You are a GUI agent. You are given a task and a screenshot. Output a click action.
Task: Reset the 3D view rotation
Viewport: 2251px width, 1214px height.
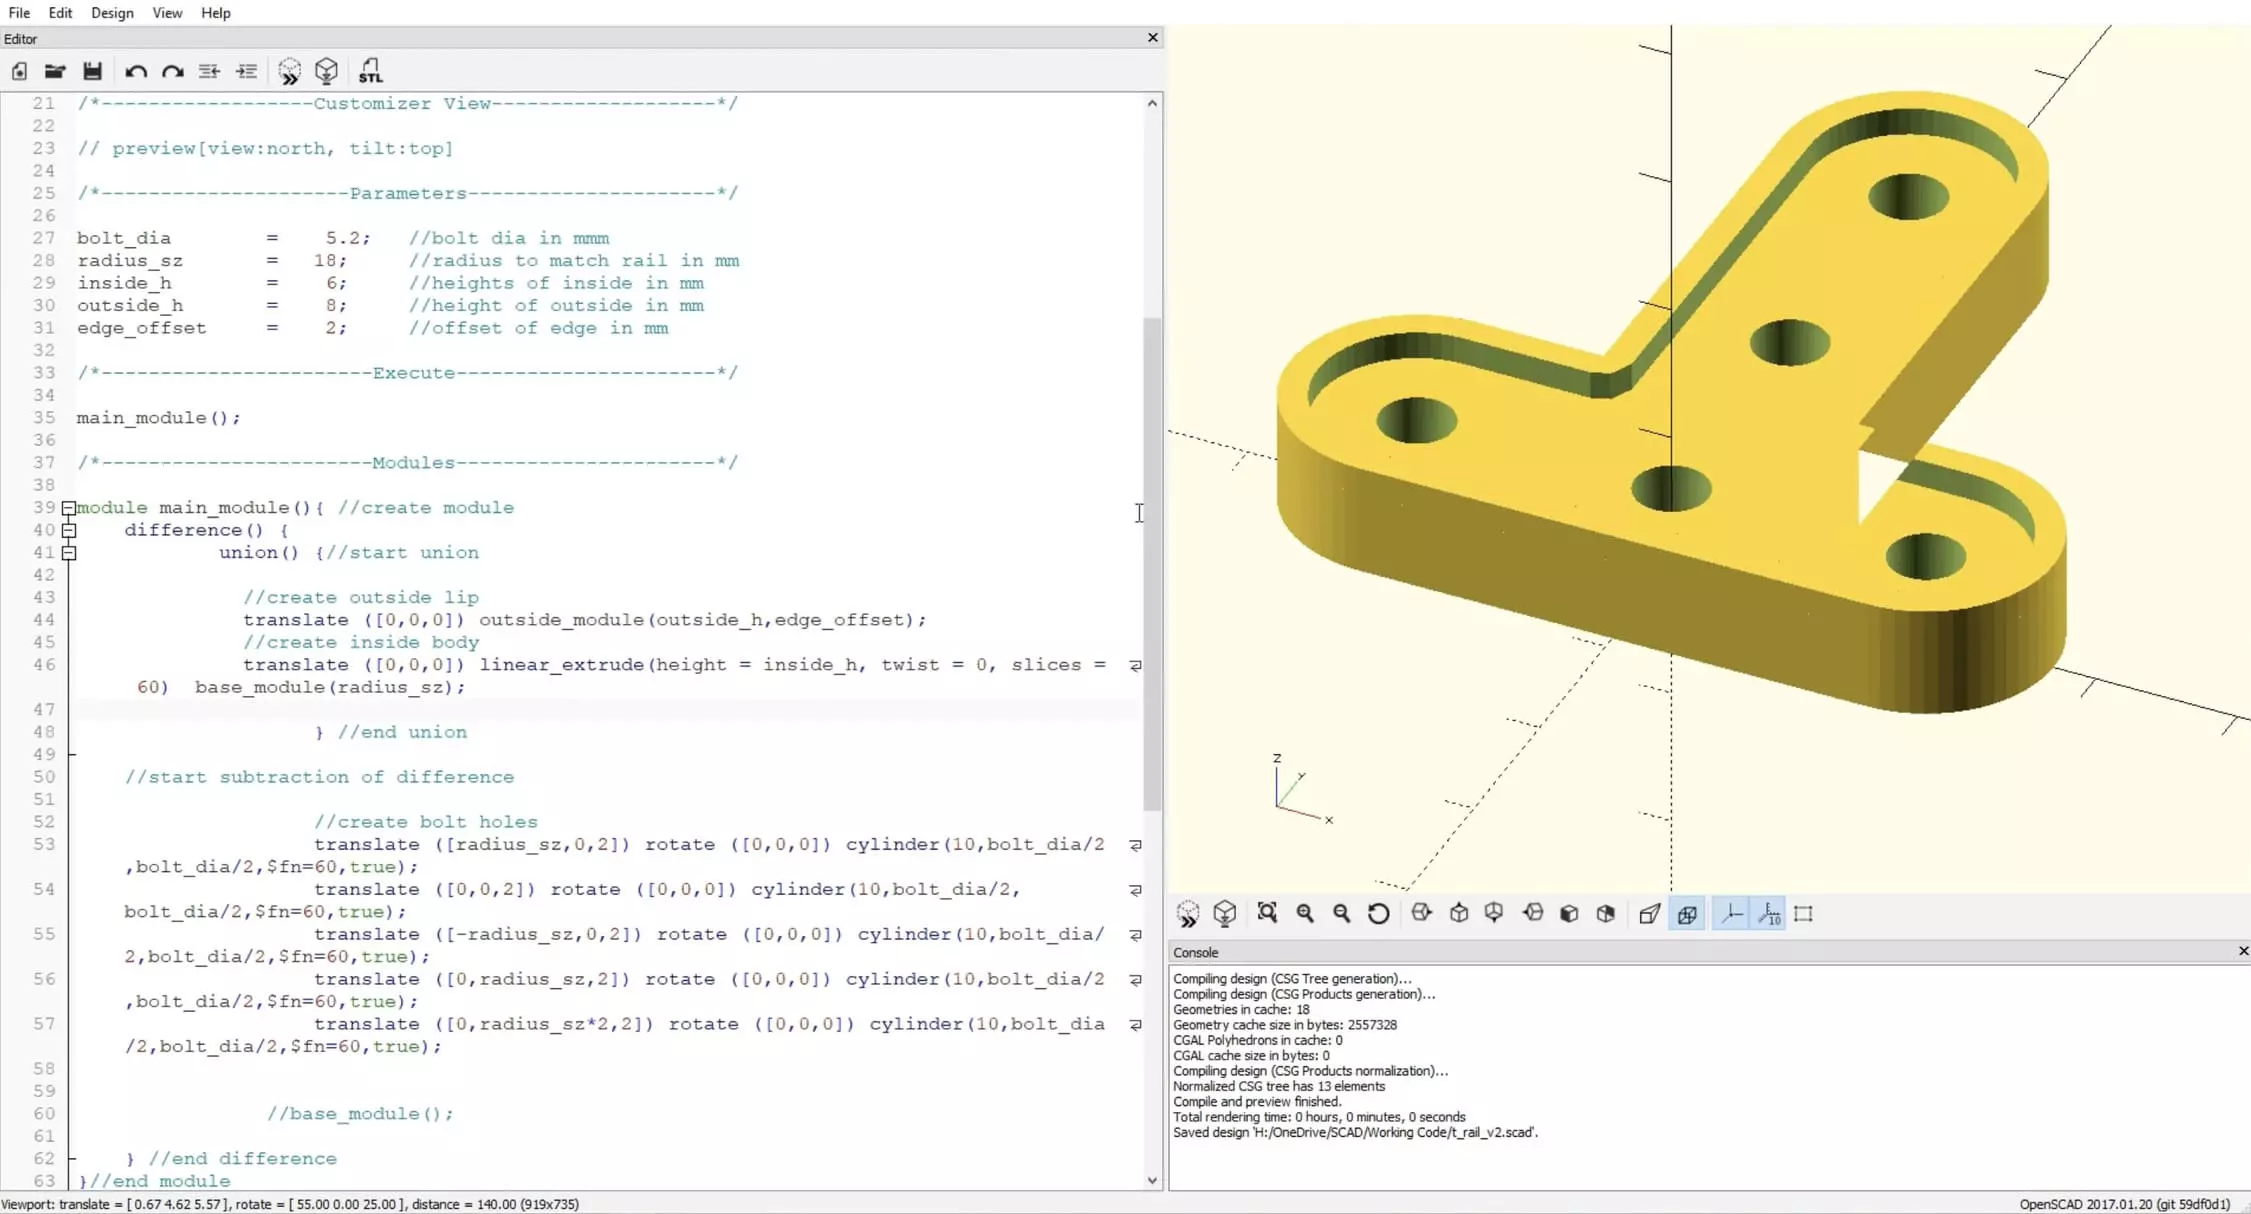click(1379, 913)
